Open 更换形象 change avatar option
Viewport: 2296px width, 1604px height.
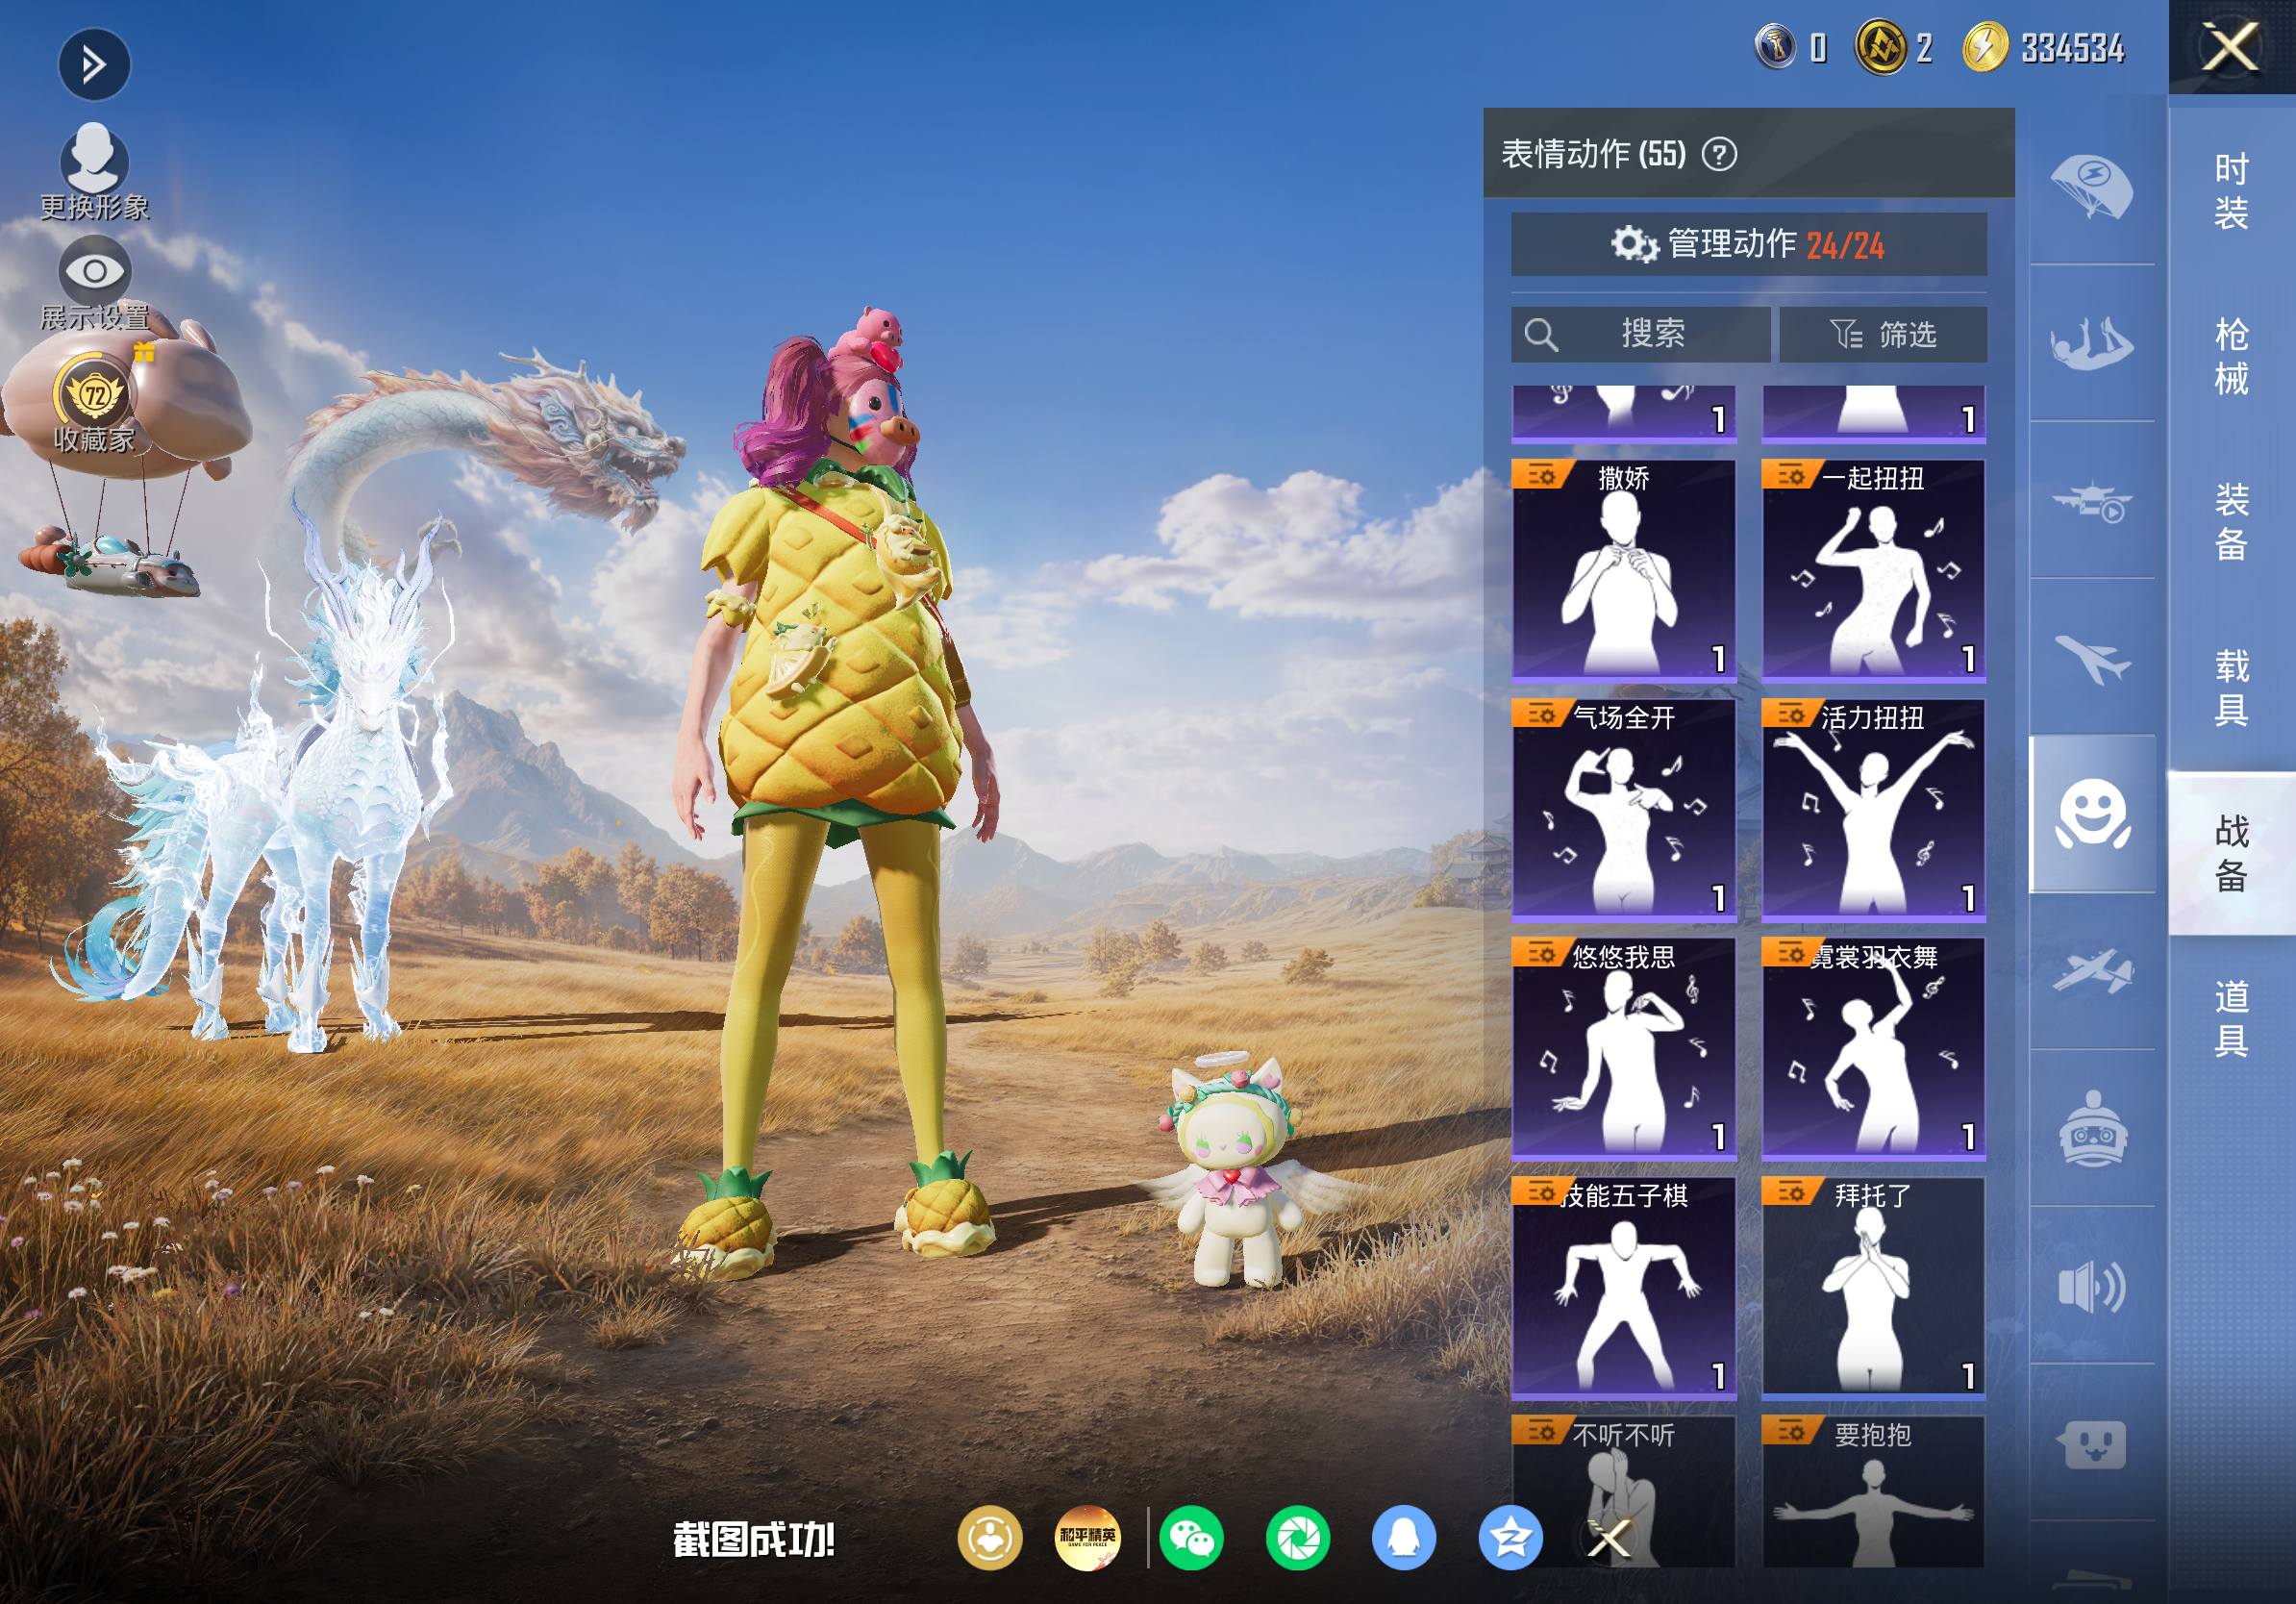pyautogui.click(x=94, y=171)
